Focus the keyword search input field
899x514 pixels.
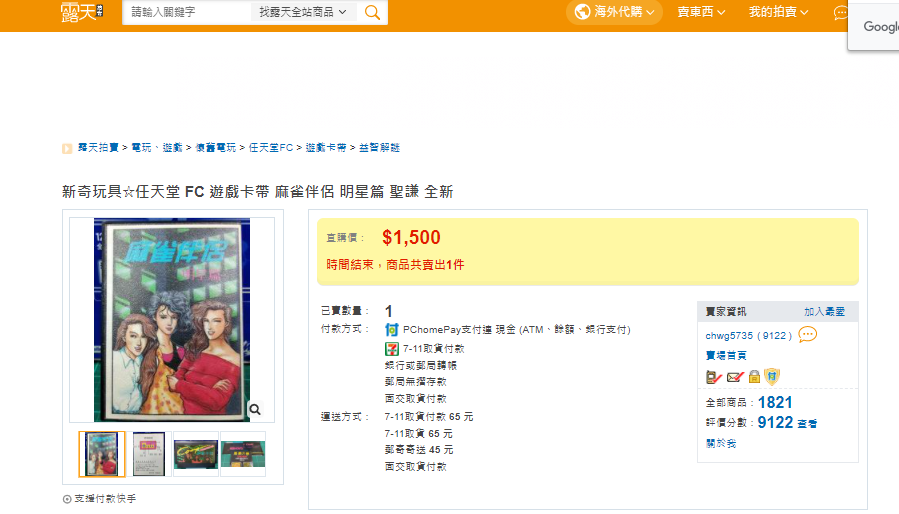coord(186,12)
